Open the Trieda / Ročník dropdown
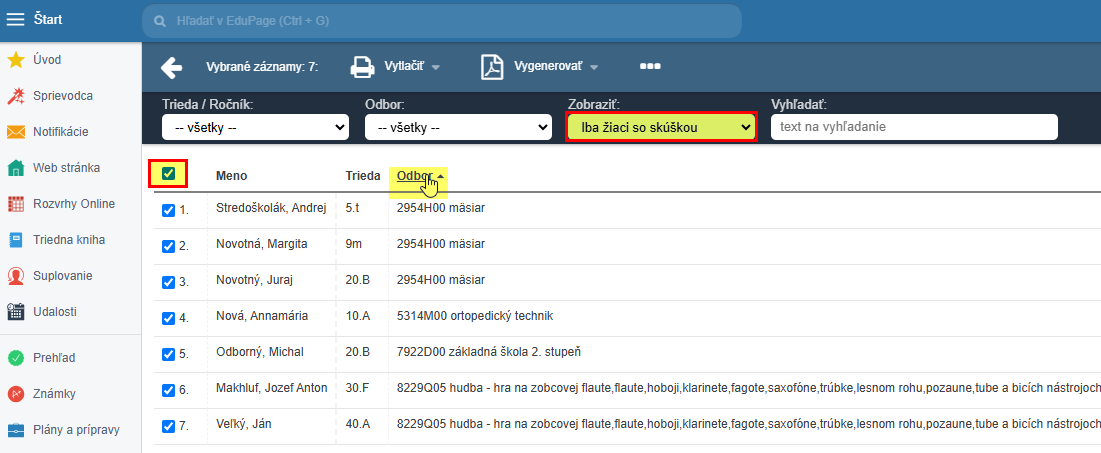Viewport: 1101px width, 453px height. [256, 127]
